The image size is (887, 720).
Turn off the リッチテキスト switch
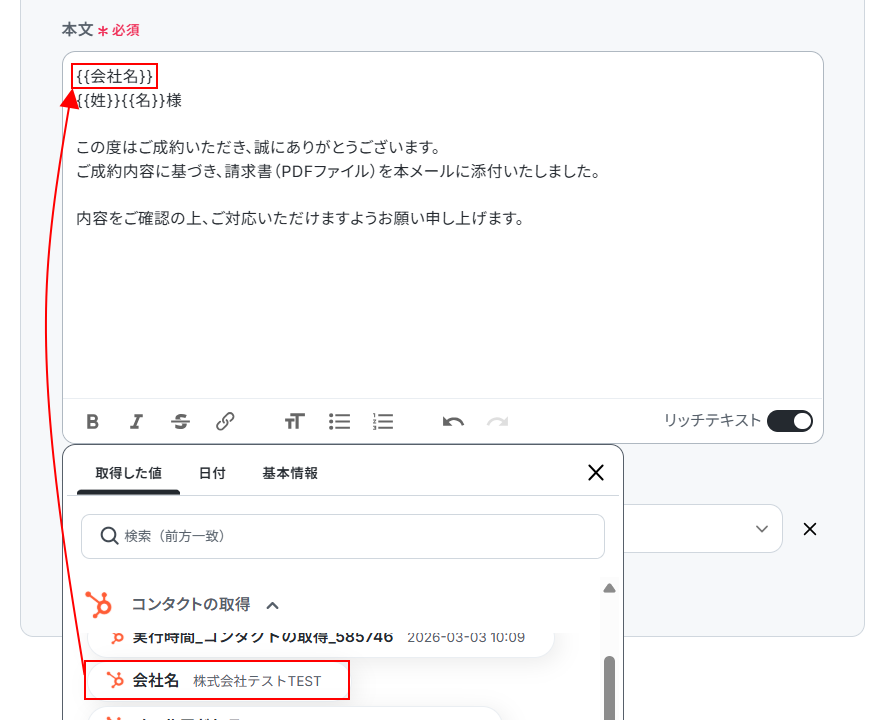pyautogui.click(x=790, y=421)
